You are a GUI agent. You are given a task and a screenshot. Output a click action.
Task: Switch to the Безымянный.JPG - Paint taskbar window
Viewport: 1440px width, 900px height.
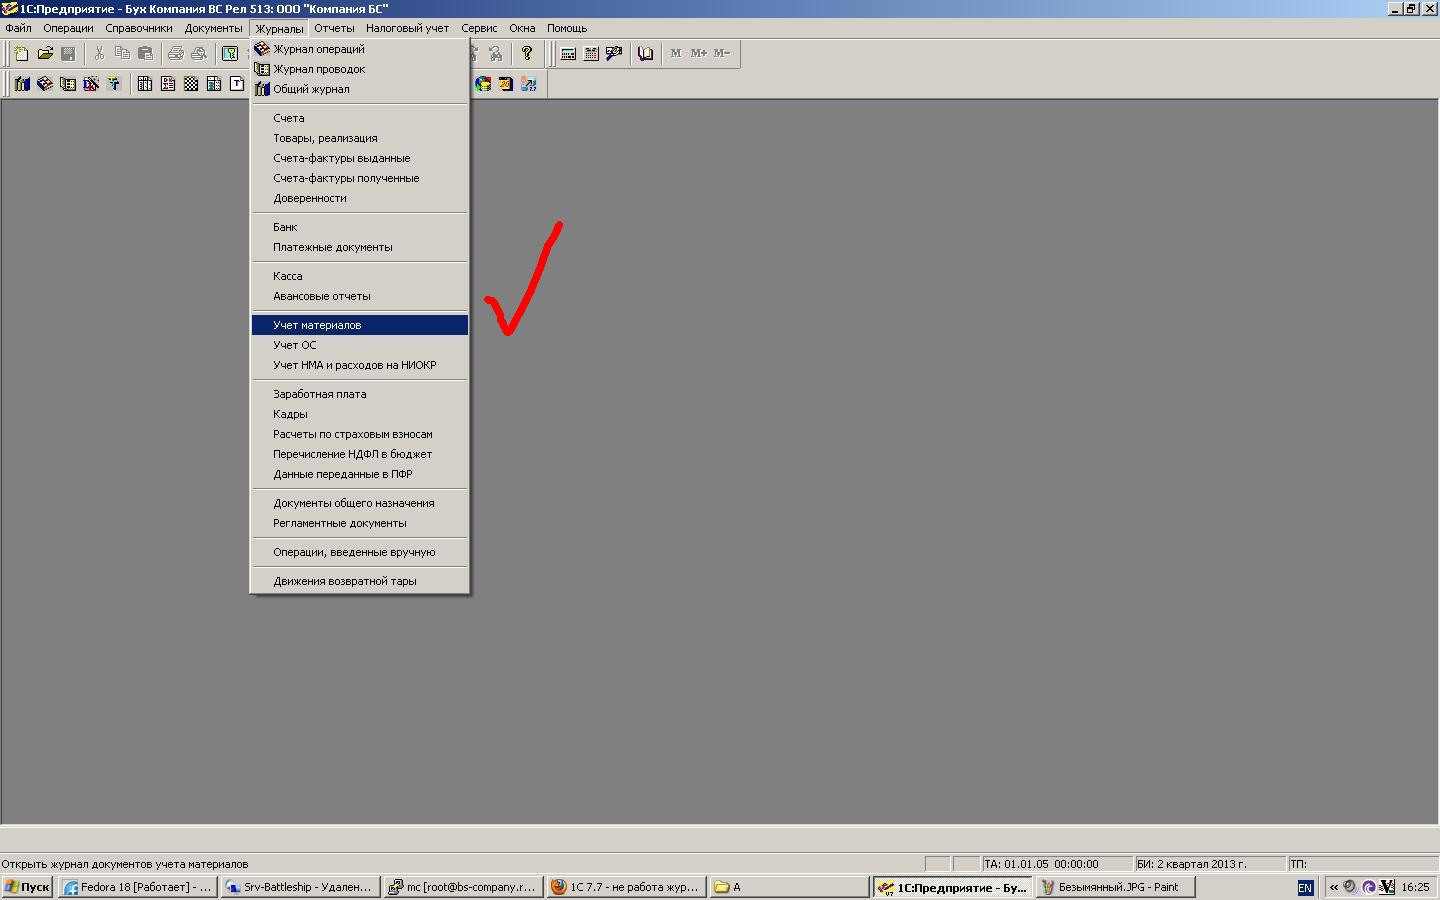(1116, 887)
